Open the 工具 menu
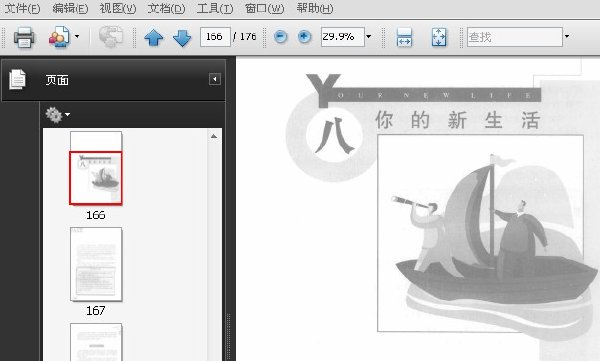The image size is (600, 361). pos(215,8)
